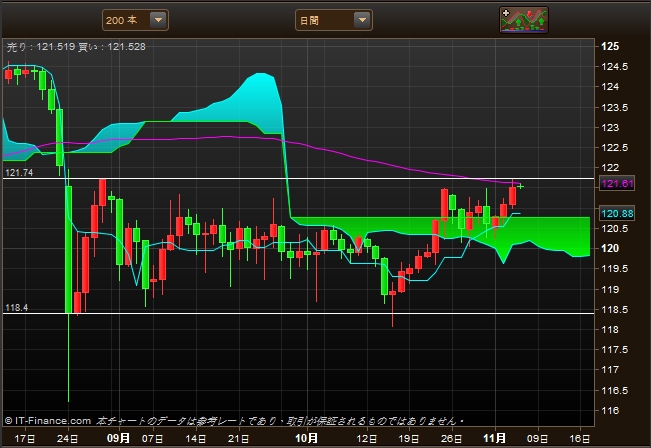
Task: Click the 120.5 price axis label
Action: click(614, 228)
